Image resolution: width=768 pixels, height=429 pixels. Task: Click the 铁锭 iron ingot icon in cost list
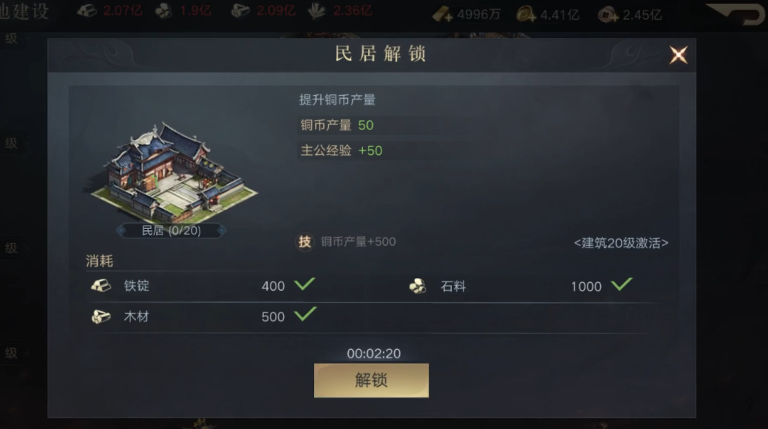(x=101, y=286)
